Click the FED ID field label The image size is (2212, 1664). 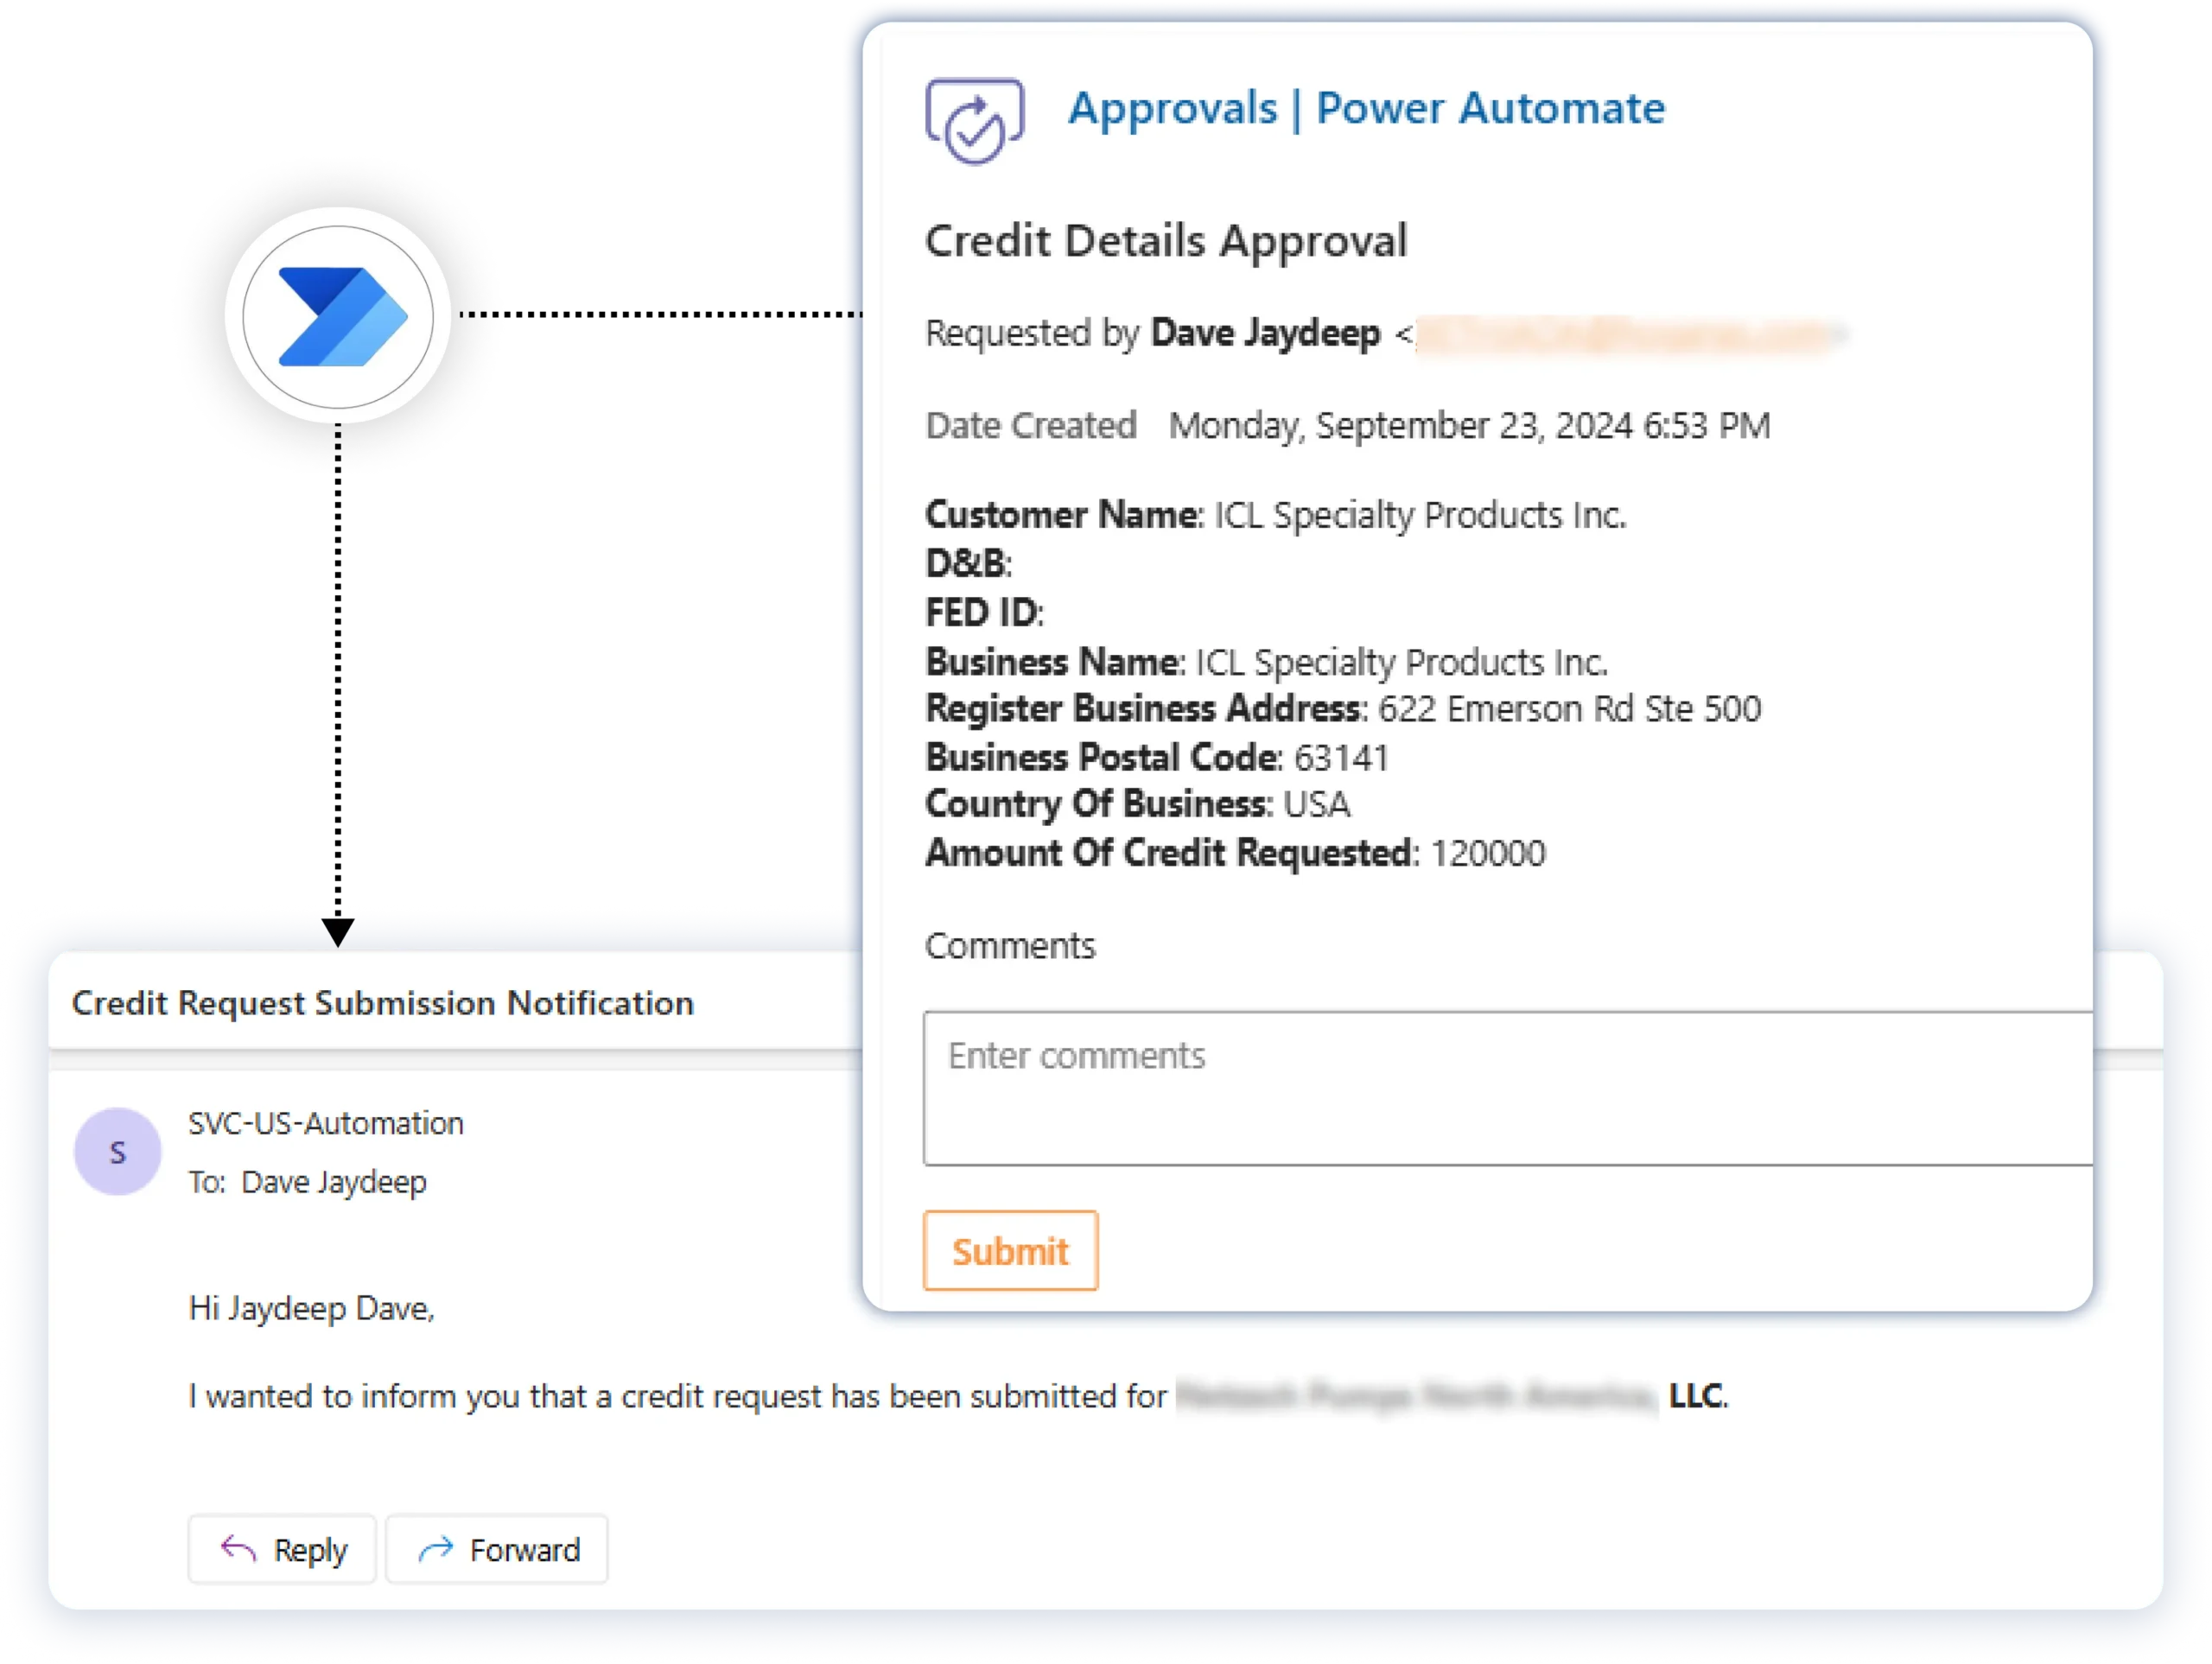tap(984, 613)
